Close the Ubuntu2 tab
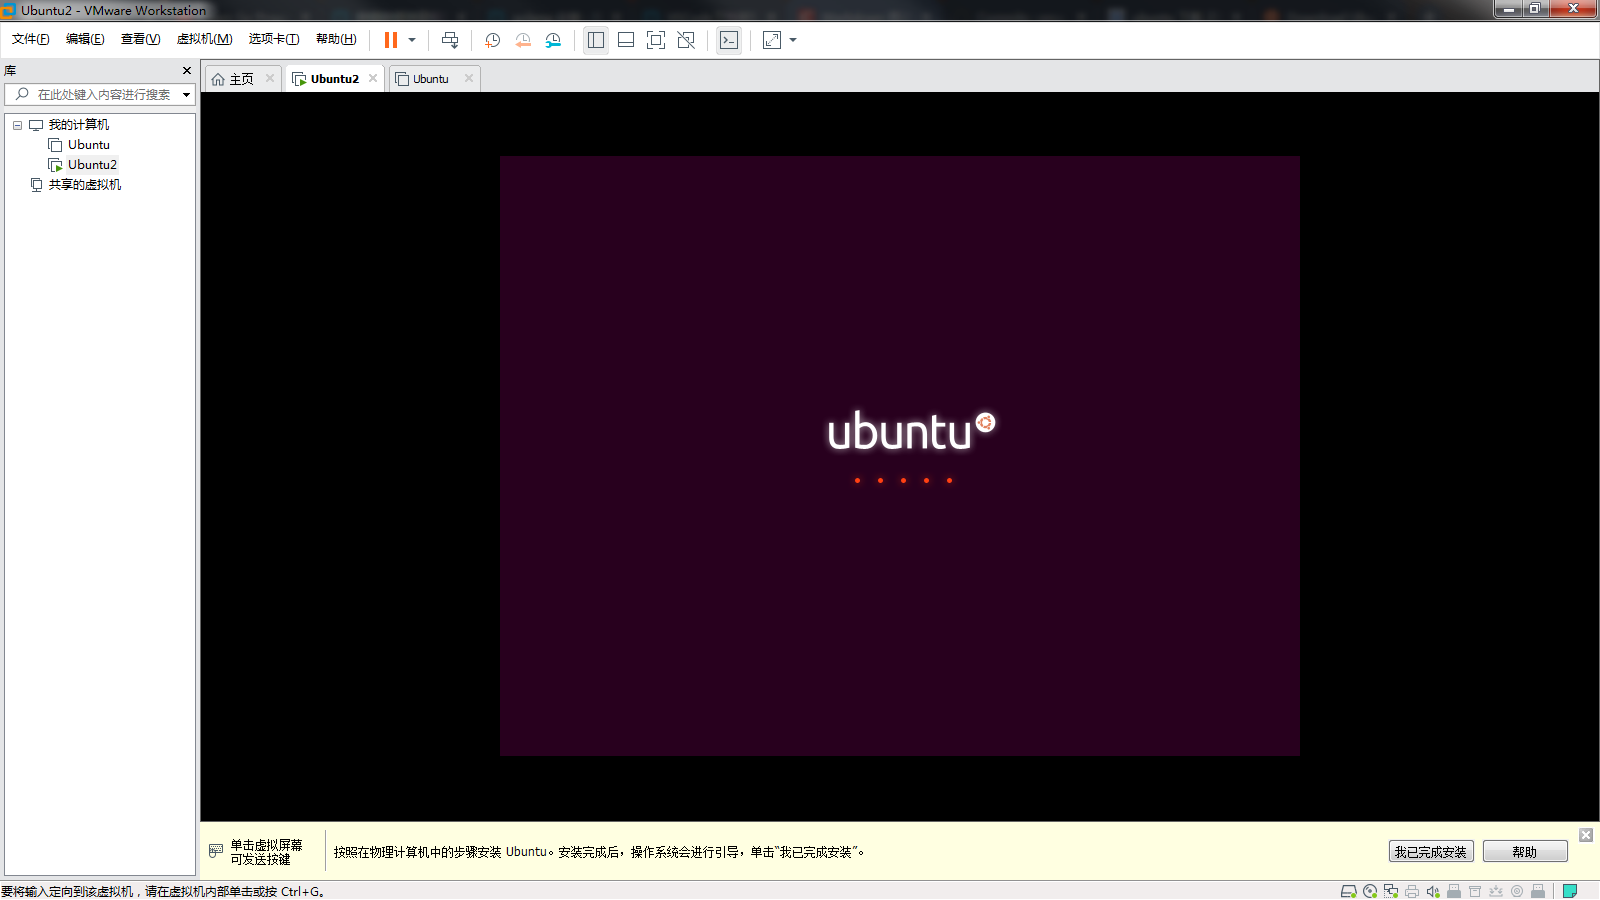Image resolution: width=1600 pixels, height=900 pixels. pos(373,78)
